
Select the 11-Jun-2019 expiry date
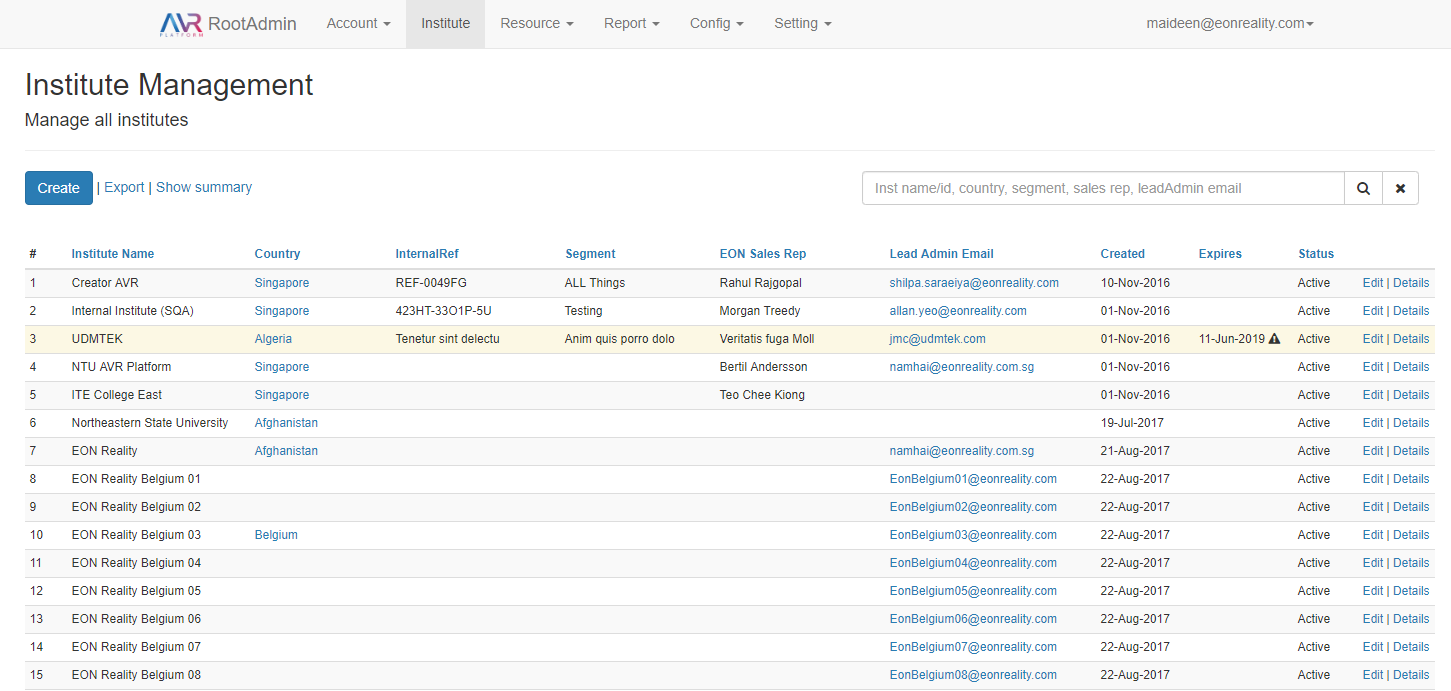(1232, 339)
